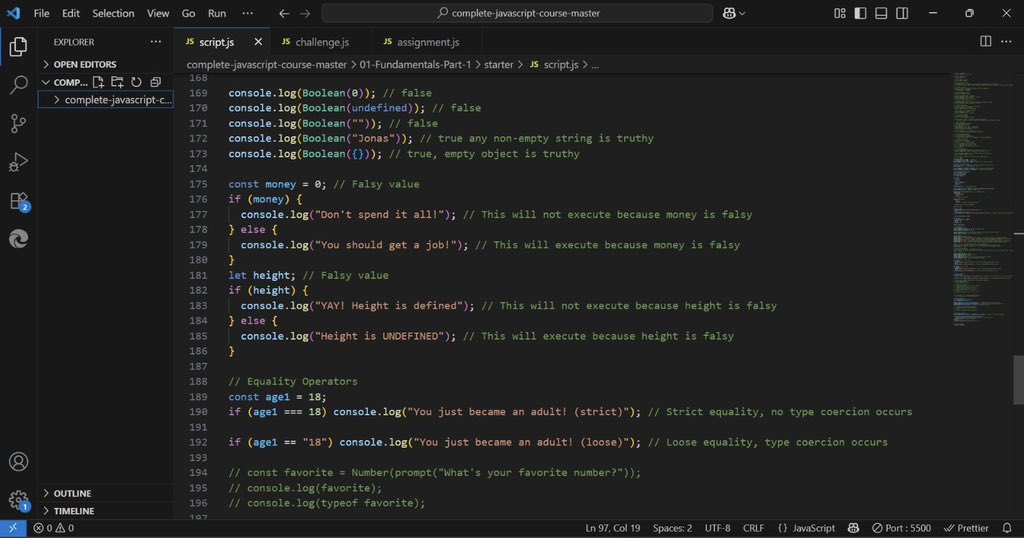This screenshot has height=538, width=1024.
Task: Open the Customize Layout icon
Action: pos(840,13)
